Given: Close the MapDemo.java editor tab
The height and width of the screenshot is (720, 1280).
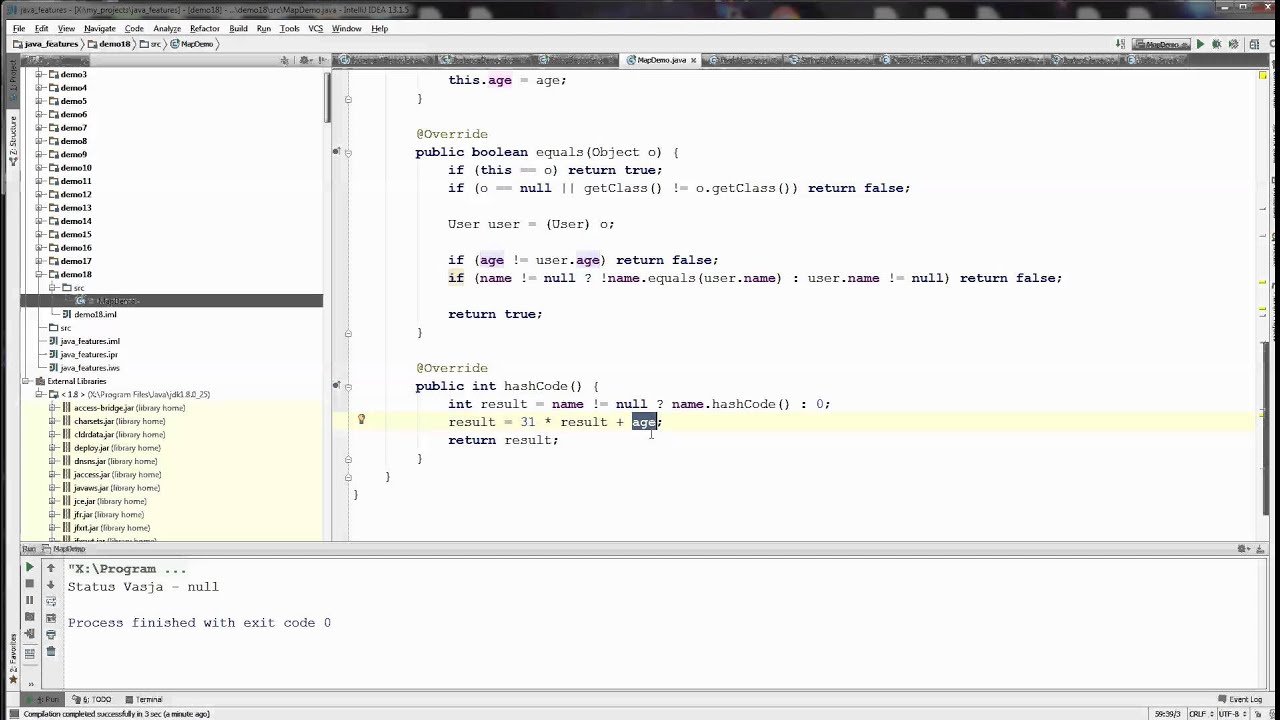Looking at the screenshot, I should (693, 60).
